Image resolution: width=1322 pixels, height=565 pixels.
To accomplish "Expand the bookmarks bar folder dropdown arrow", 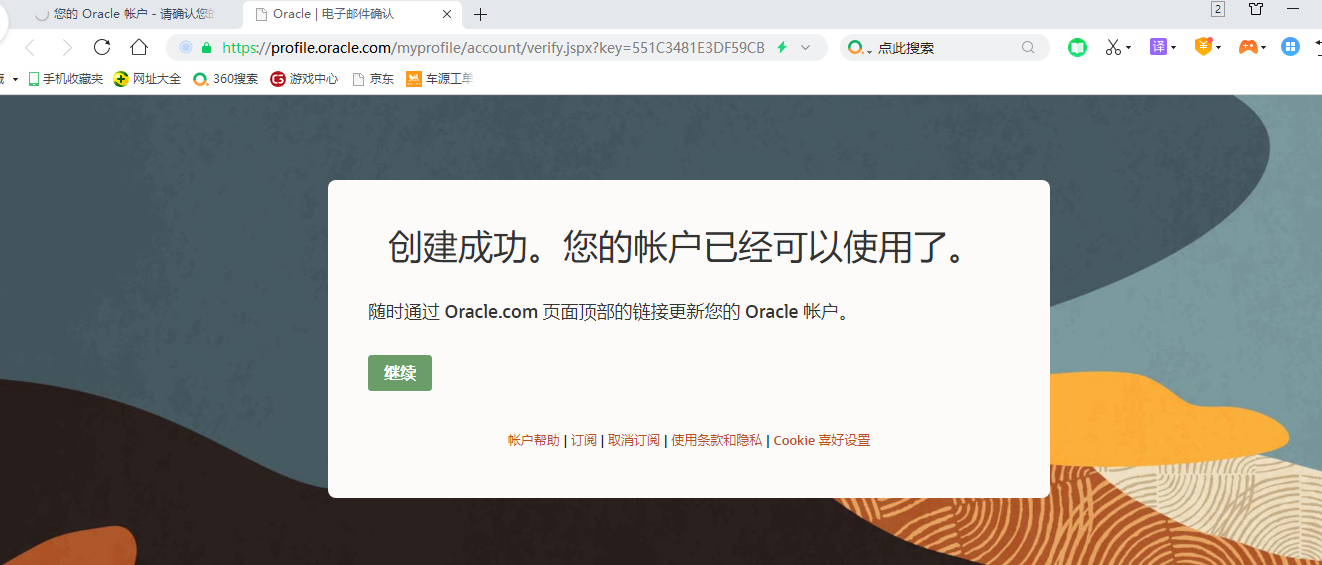I will point(15,79).
